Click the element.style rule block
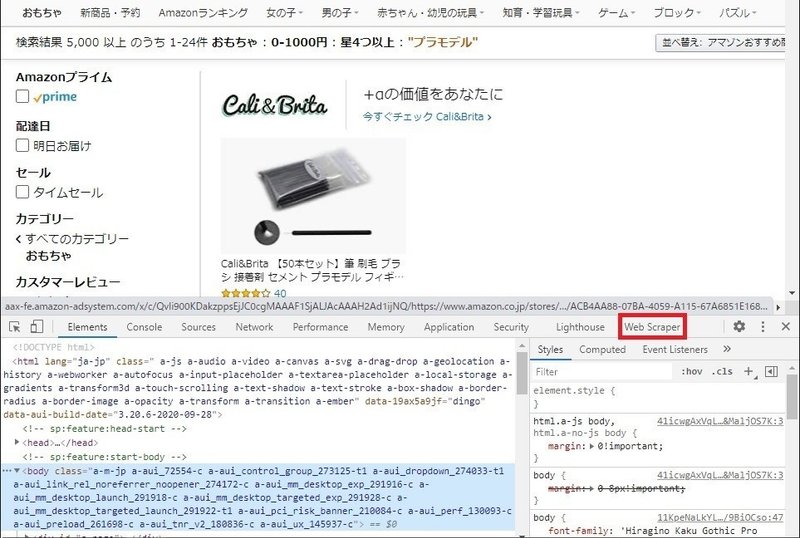Screen dimensions: 800x538 (658, 397)
